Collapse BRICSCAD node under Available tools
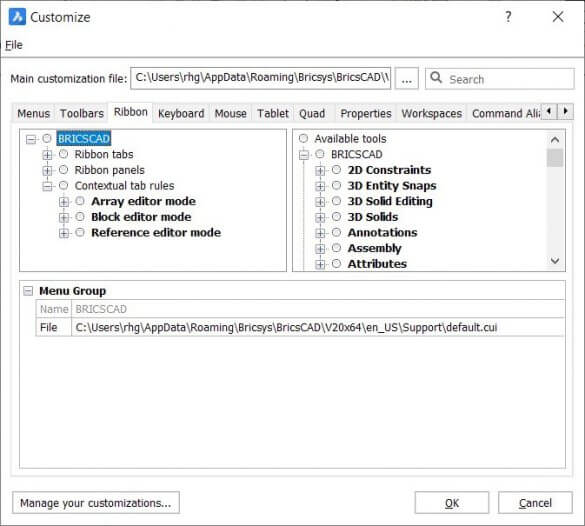Image resolution: width=585 pixels, height=526 pixels. [x=304, y=155]
